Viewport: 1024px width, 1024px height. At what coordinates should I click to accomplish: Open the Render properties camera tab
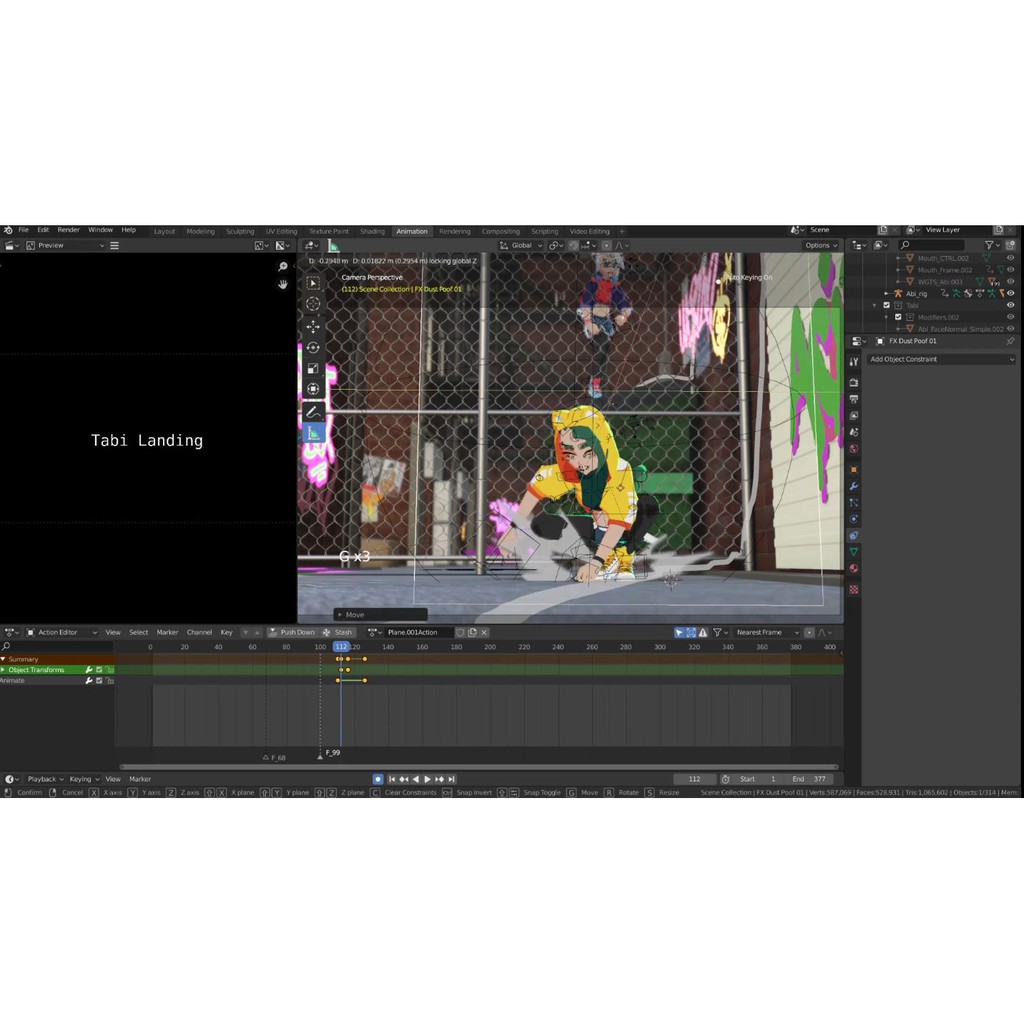(854, 382)
